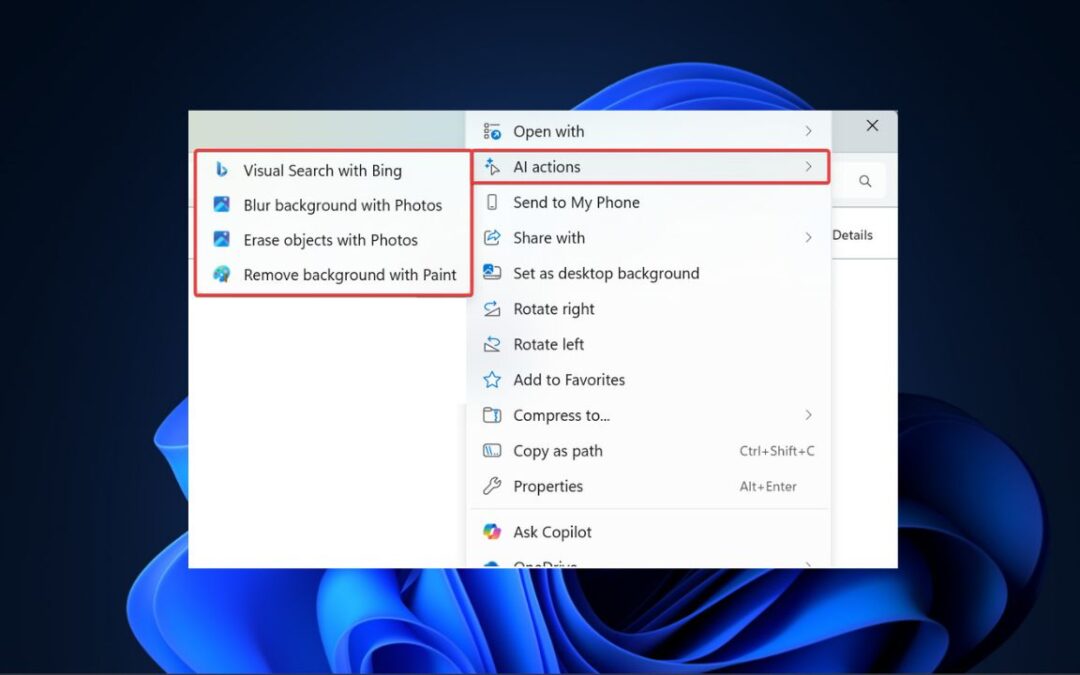The image size is (1080, 675).
Task: Expand the Compress to submenu chevron
Action: coord(808,415)
